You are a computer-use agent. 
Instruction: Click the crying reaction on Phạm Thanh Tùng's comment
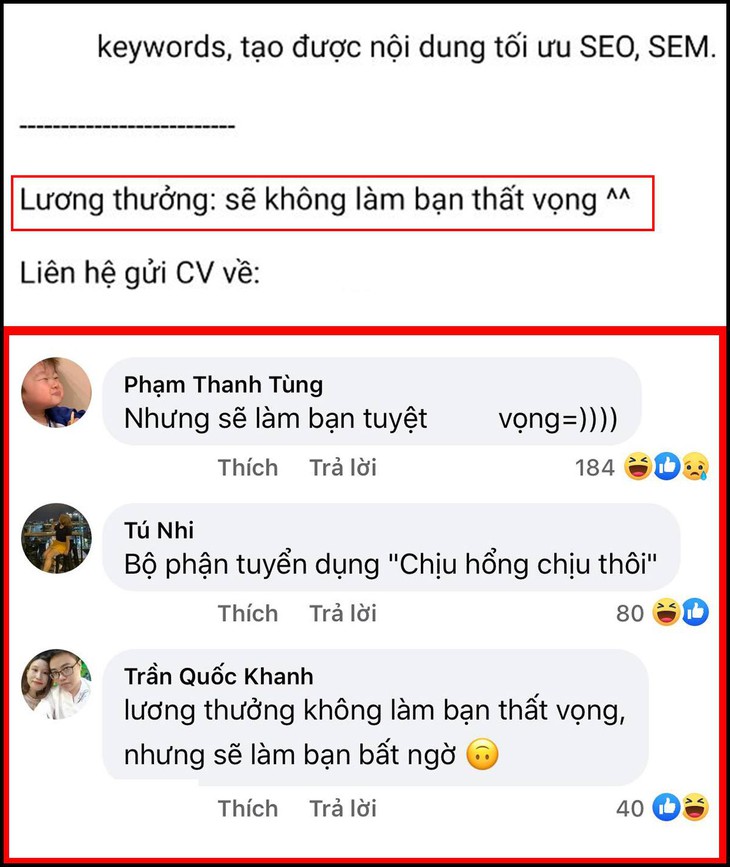(695, 467)
